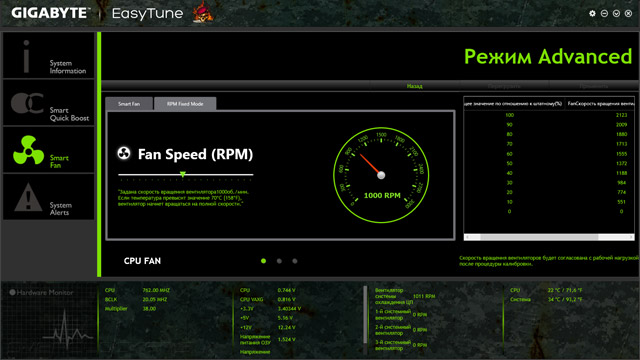This screenshot has width=640, height=360.
Task: Click the green Назад button
Action: pos(414,86)
